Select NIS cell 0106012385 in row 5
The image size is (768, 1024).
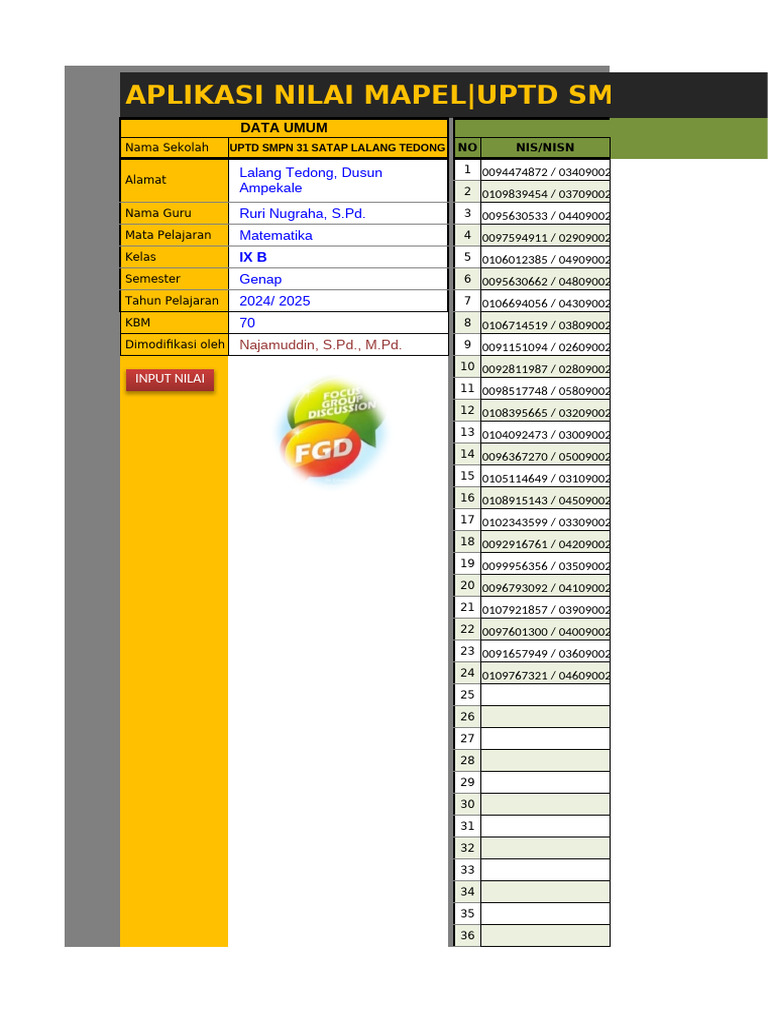tap(545, 258)
